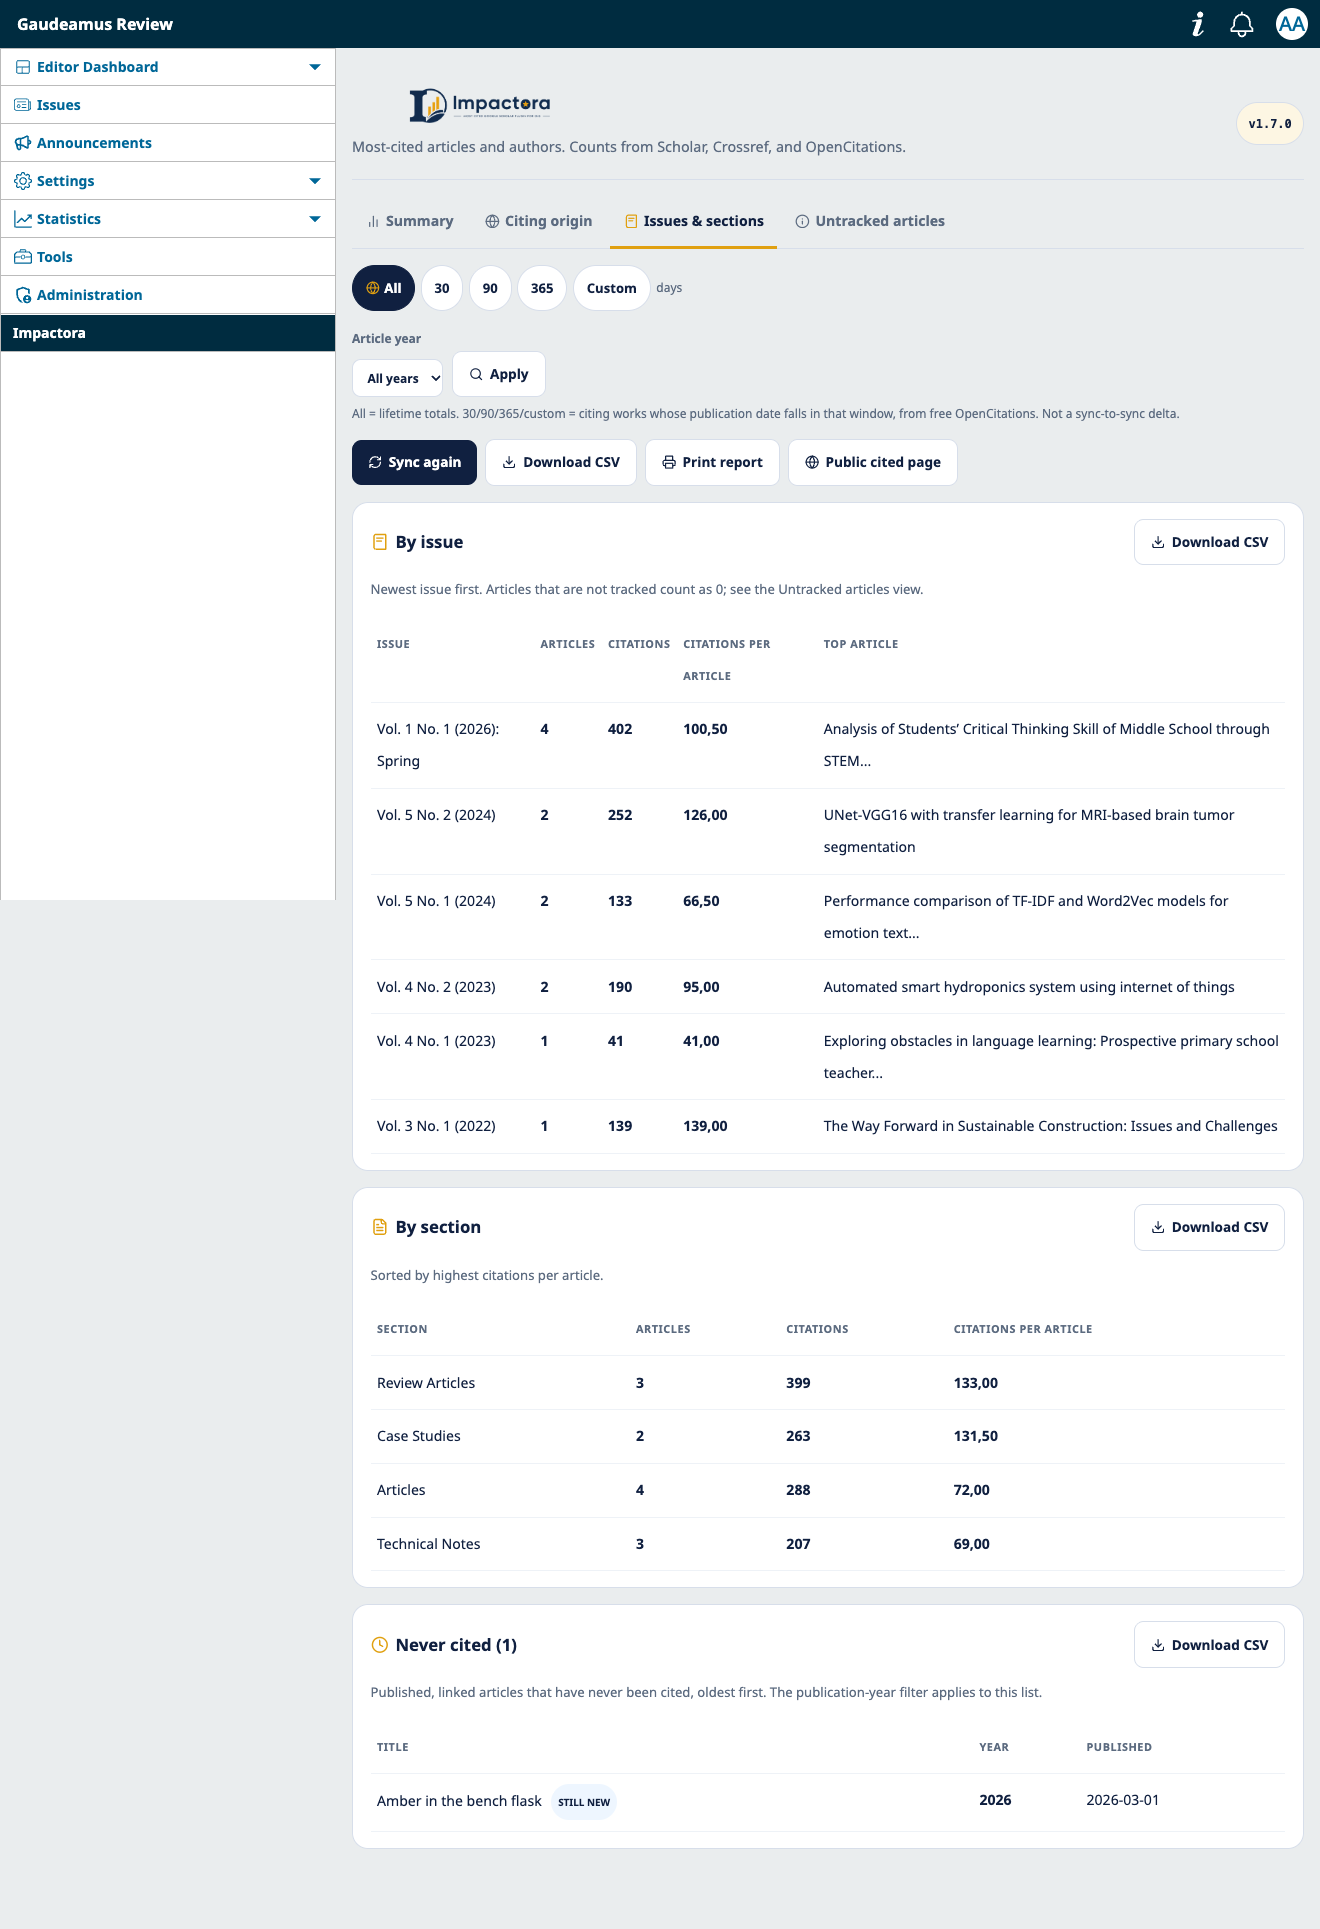
Task: Download CSV for the By section table
Action: (1209, 1227)
